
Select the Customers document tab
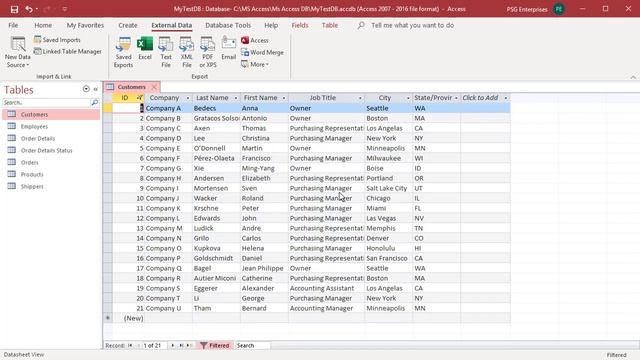pos(131,87)
